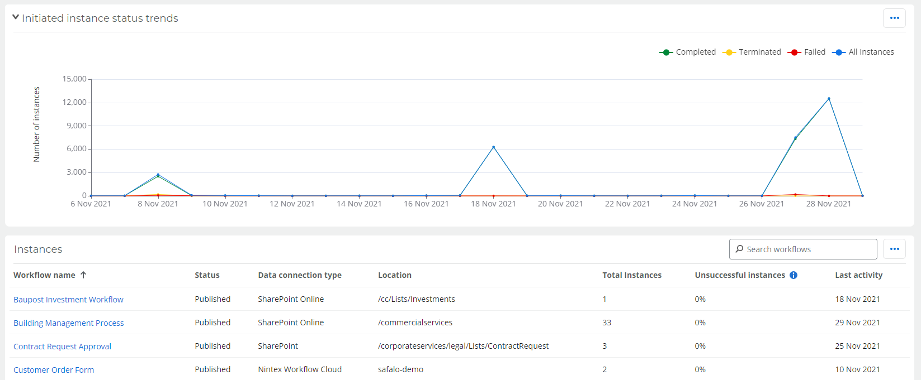Click the search magnifier icon
Viewport: 922px width, 380px height.
click(x=739, y=249)
